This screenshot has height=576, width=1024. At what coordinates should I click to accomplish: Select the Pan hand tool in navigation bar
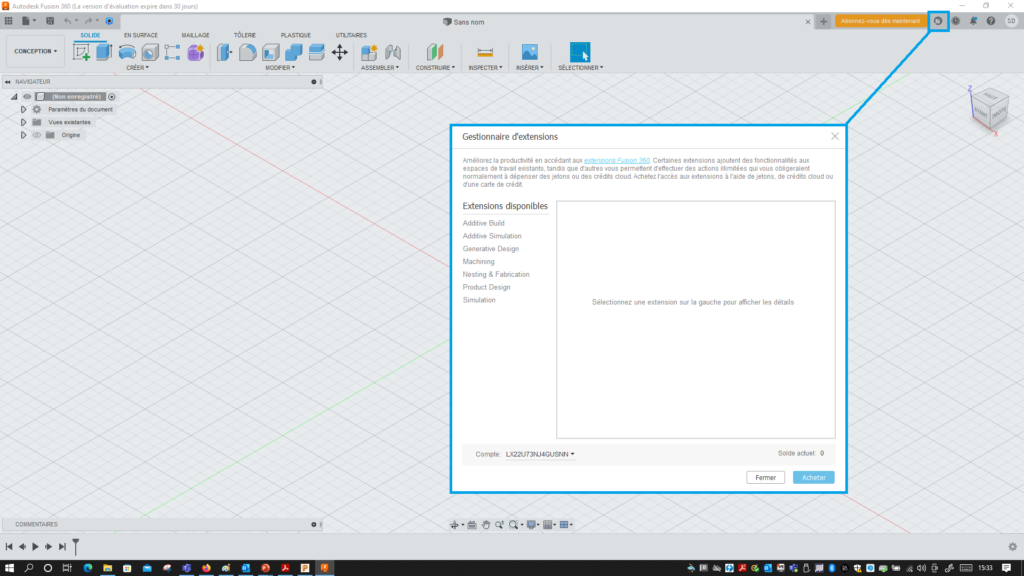(486, 525)
